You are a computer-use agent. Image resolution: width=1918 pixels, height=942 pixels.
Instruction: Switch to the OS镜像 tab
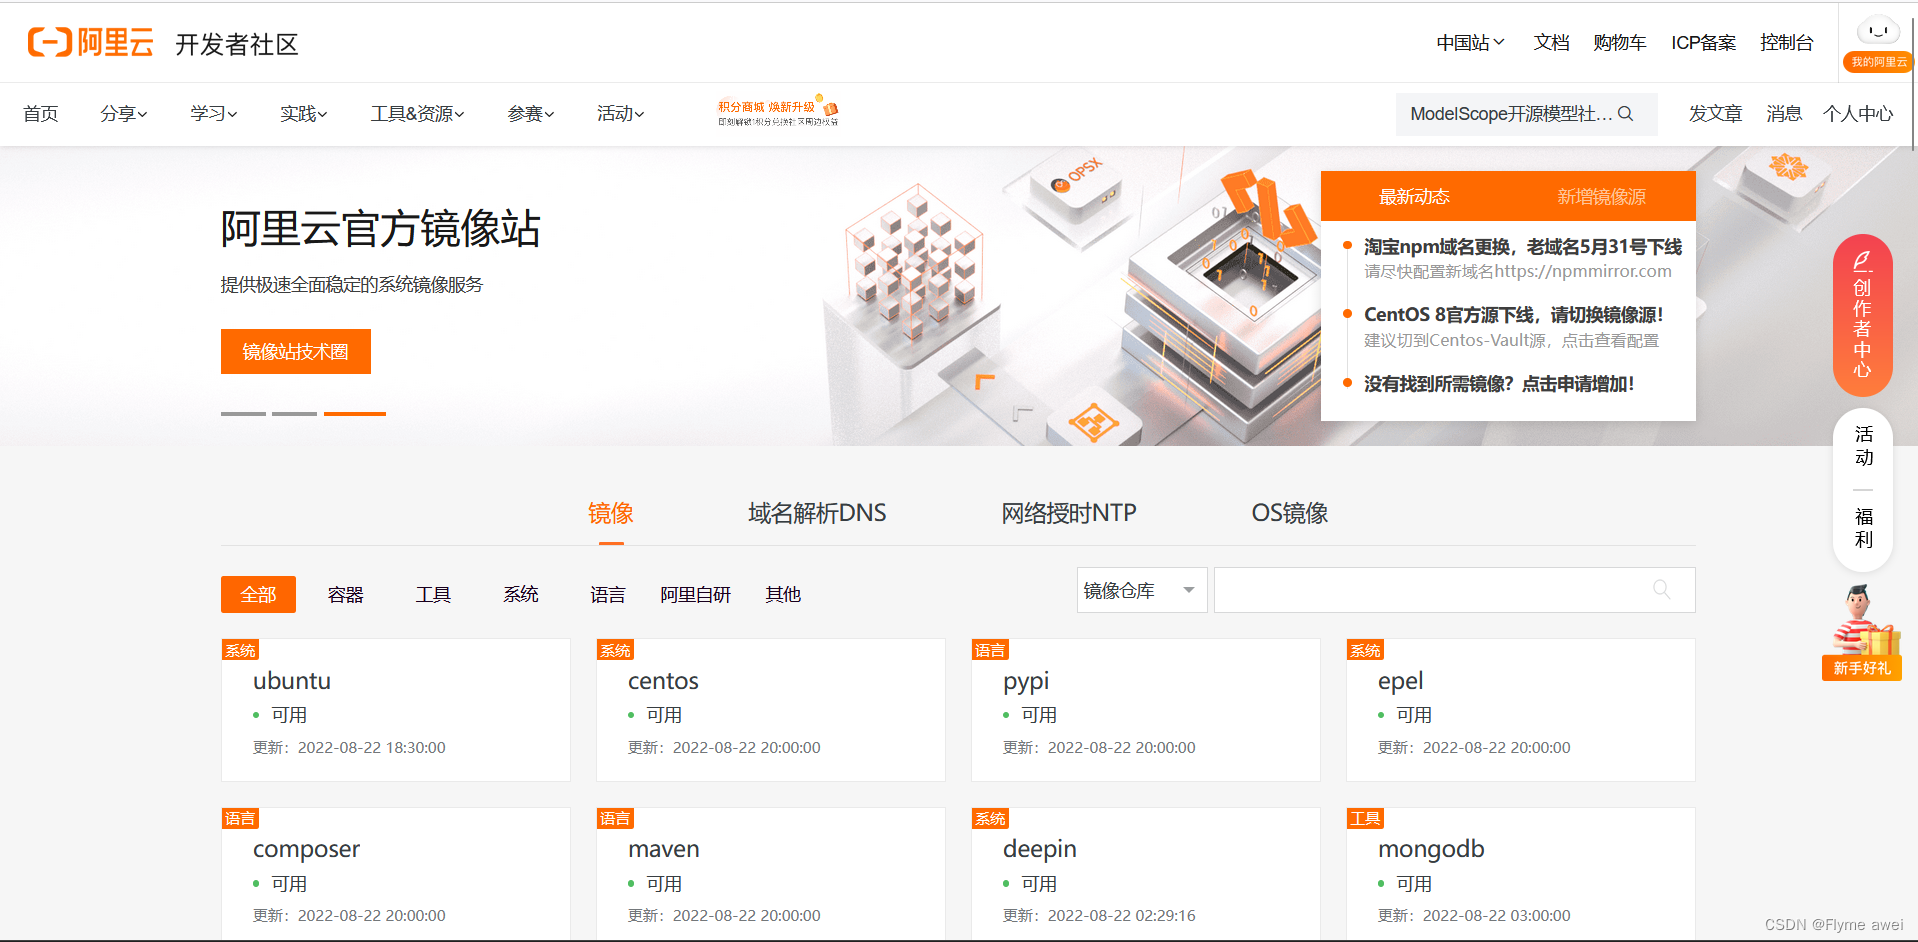click(1289, 513)
